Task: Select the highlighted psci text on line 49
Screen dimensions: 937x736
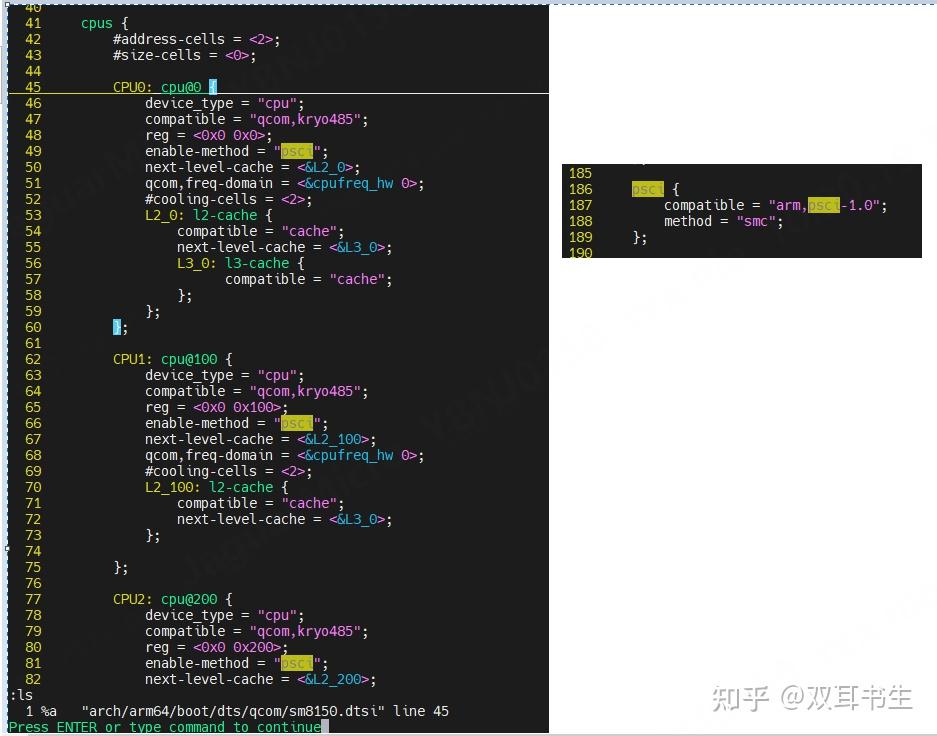Action: 295,150
